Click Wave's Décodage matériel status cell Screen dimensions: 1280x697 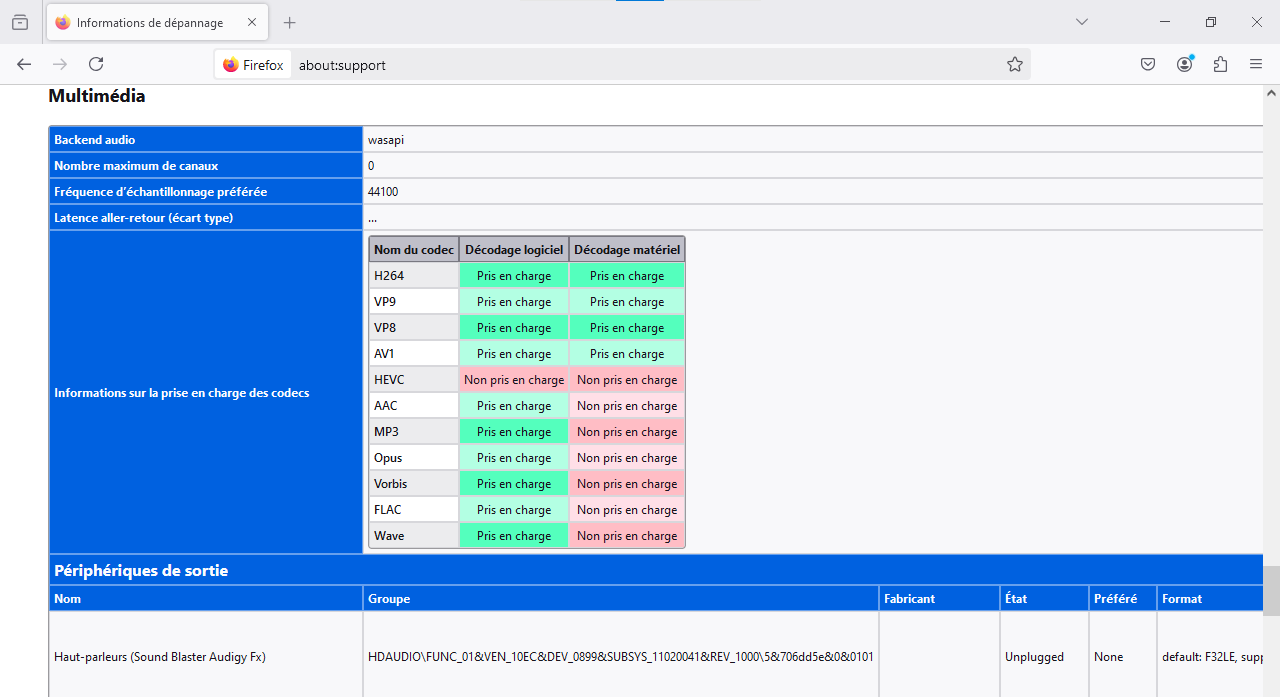[x=627, y=536]
